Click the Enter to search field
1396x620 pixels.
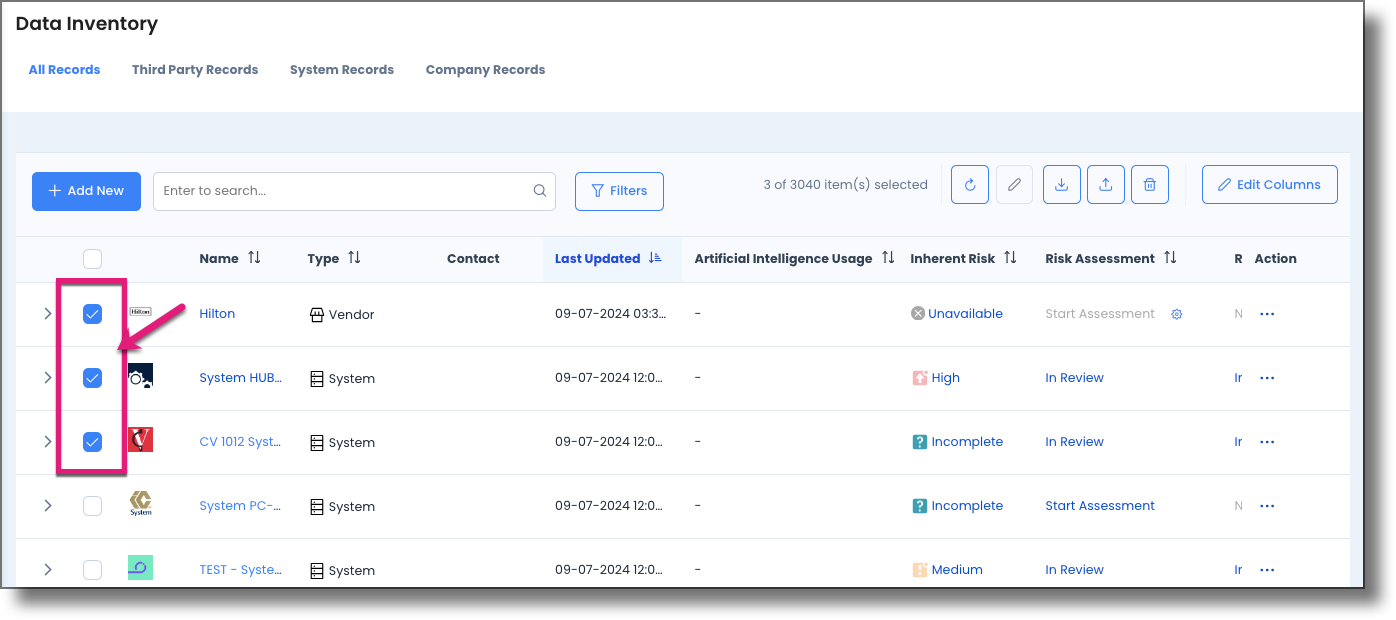tap(354, 191)
